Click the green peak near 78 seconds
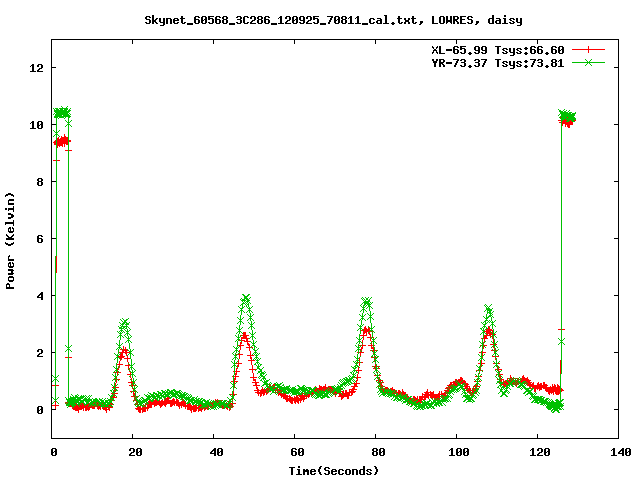 coord(367,301)
